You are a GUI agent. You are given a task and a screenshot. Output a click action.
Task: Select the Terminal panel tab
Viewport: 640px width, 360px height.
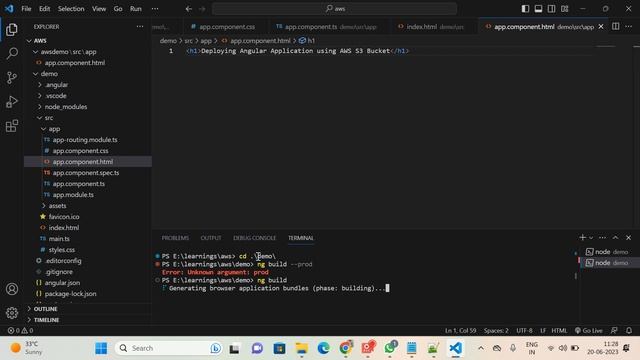coord(301,238)
